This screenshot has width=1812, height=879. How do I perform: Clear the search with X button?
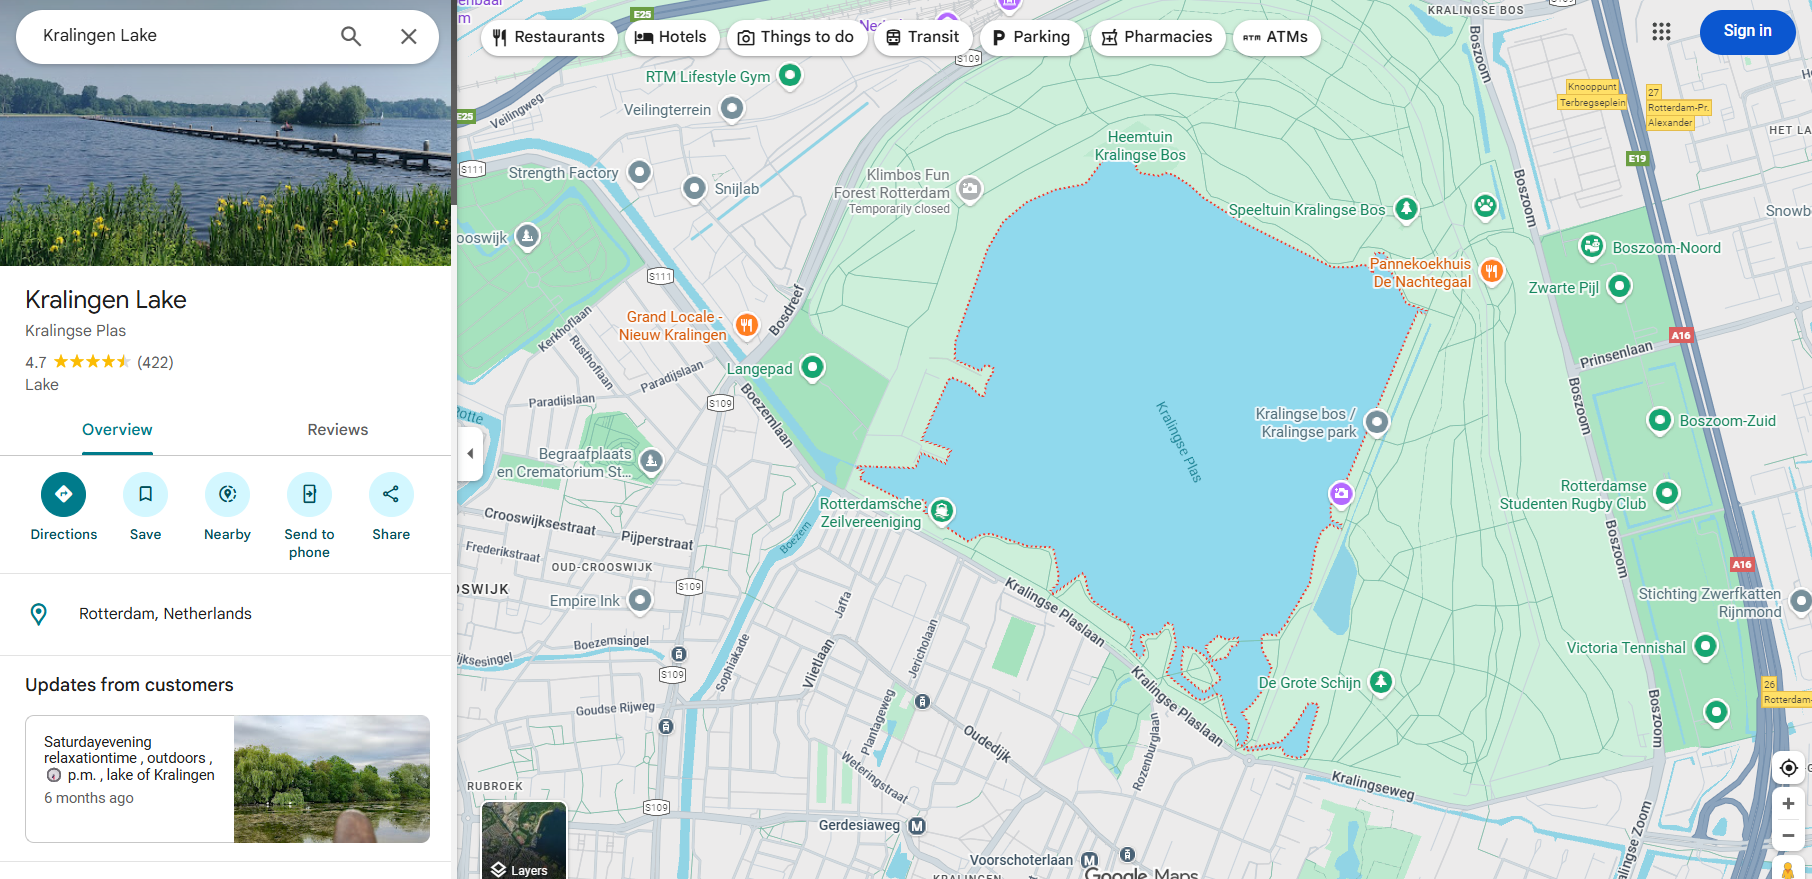coord(409,36)
